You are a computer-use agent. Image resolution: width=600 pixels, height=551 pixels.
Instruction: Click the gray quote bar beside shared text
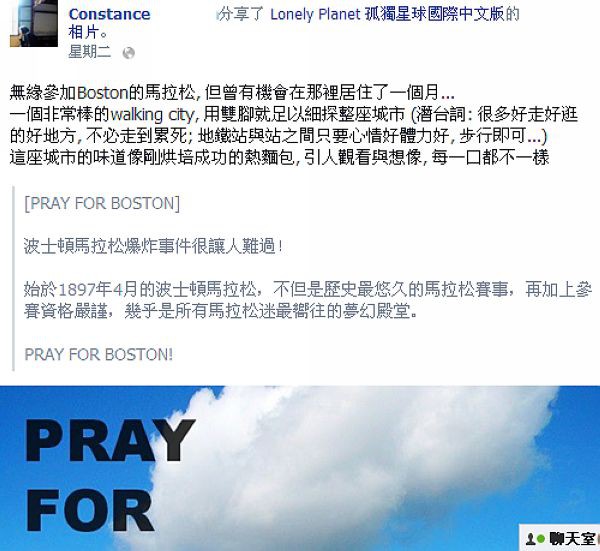(13, 279)
